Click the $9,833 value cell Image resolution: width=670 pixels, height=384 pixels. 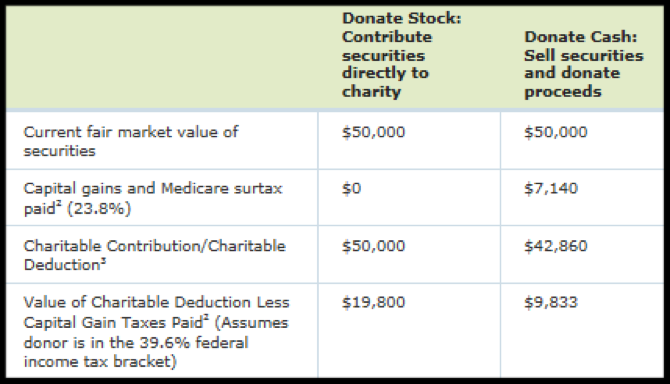pyautogui.click(x=551, y=302)
